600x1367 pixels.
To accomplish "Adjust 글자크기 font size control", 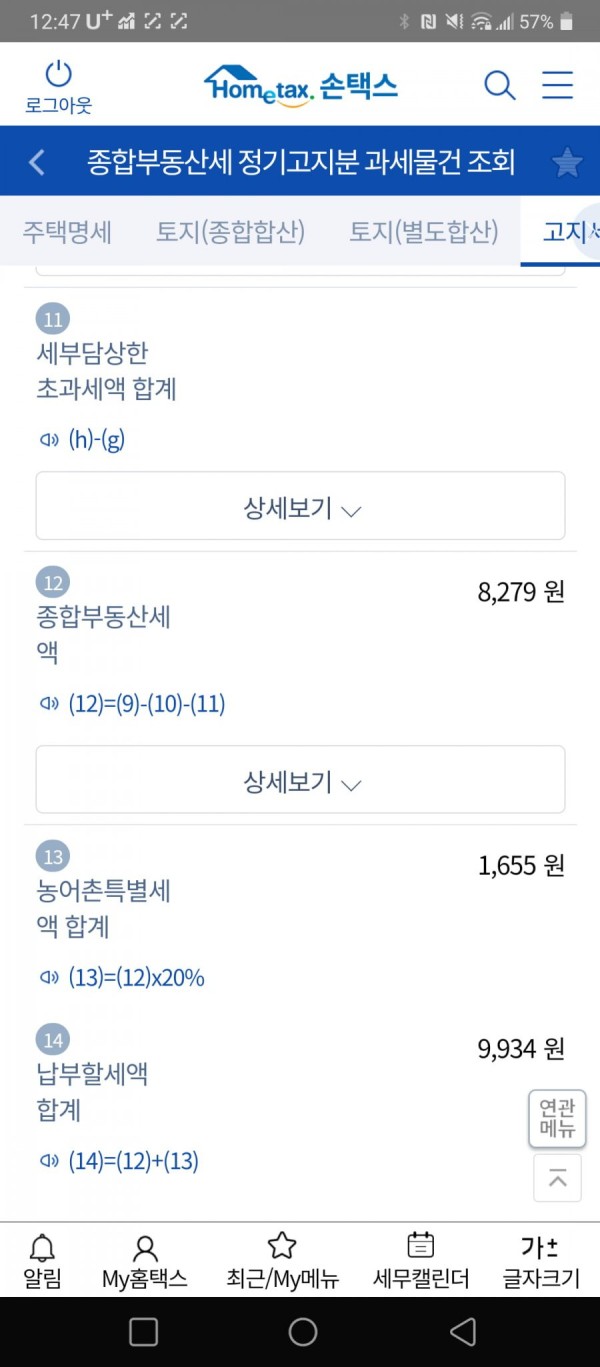I will [540, 1260].
